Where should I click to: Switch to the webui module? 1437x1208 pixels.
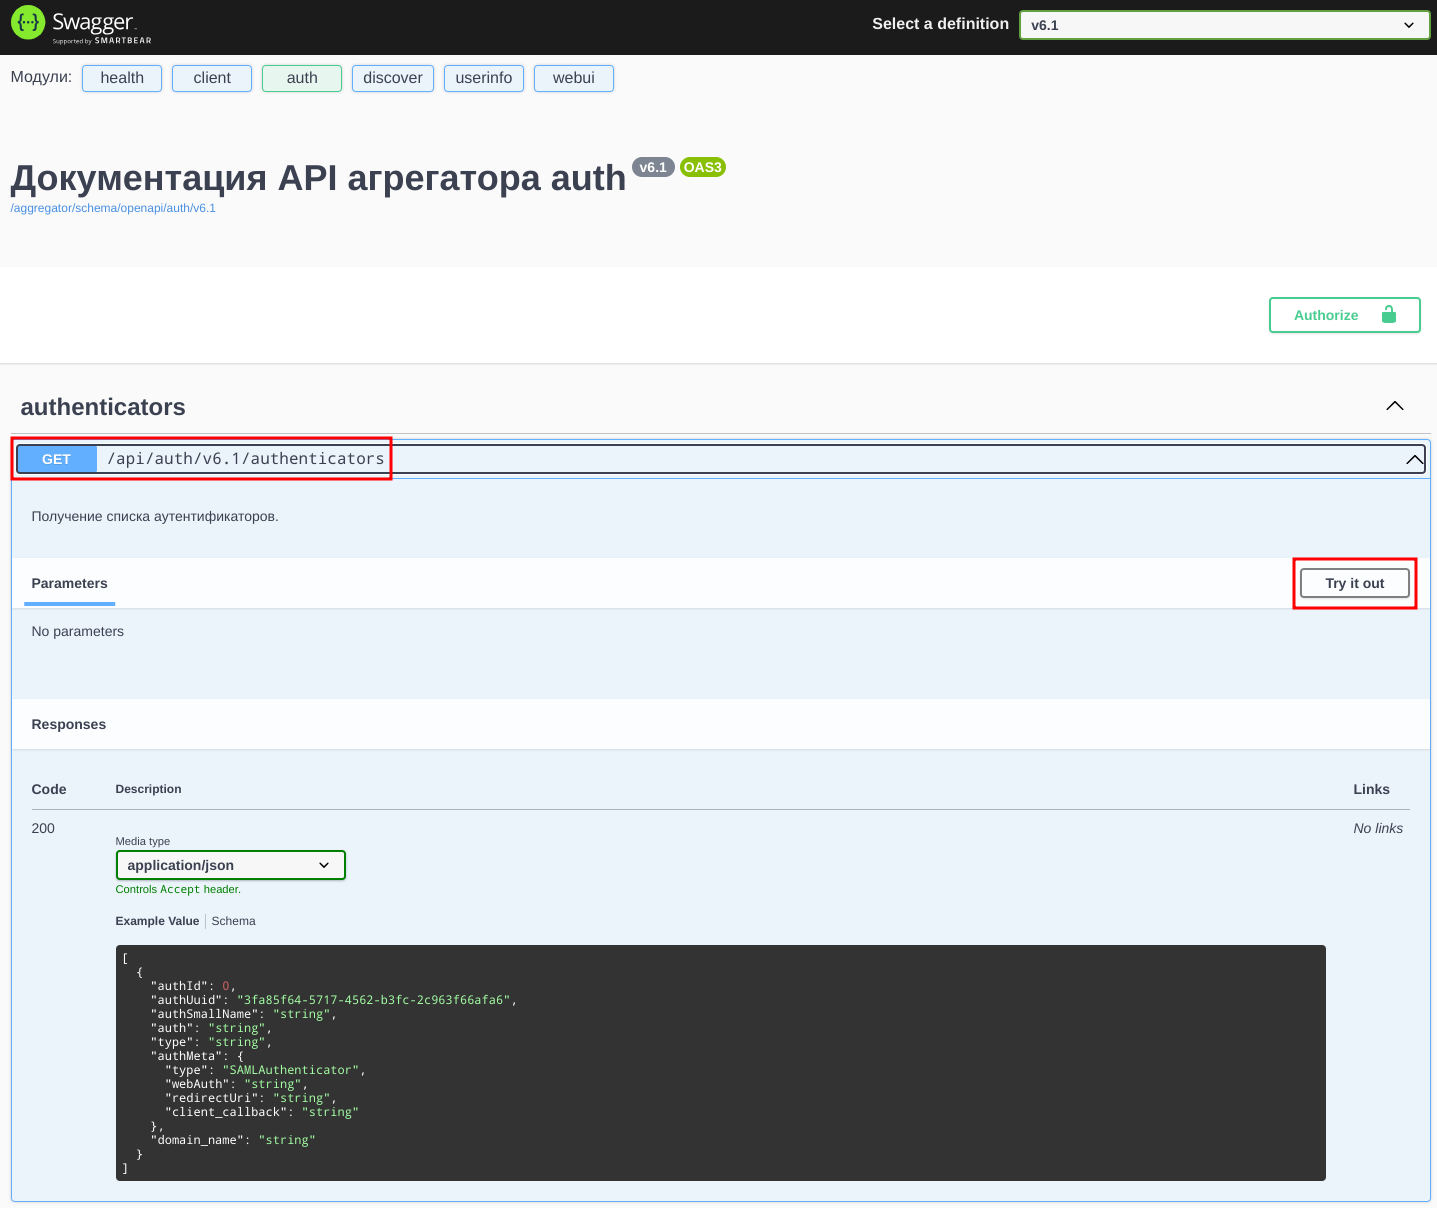(574, 78)
